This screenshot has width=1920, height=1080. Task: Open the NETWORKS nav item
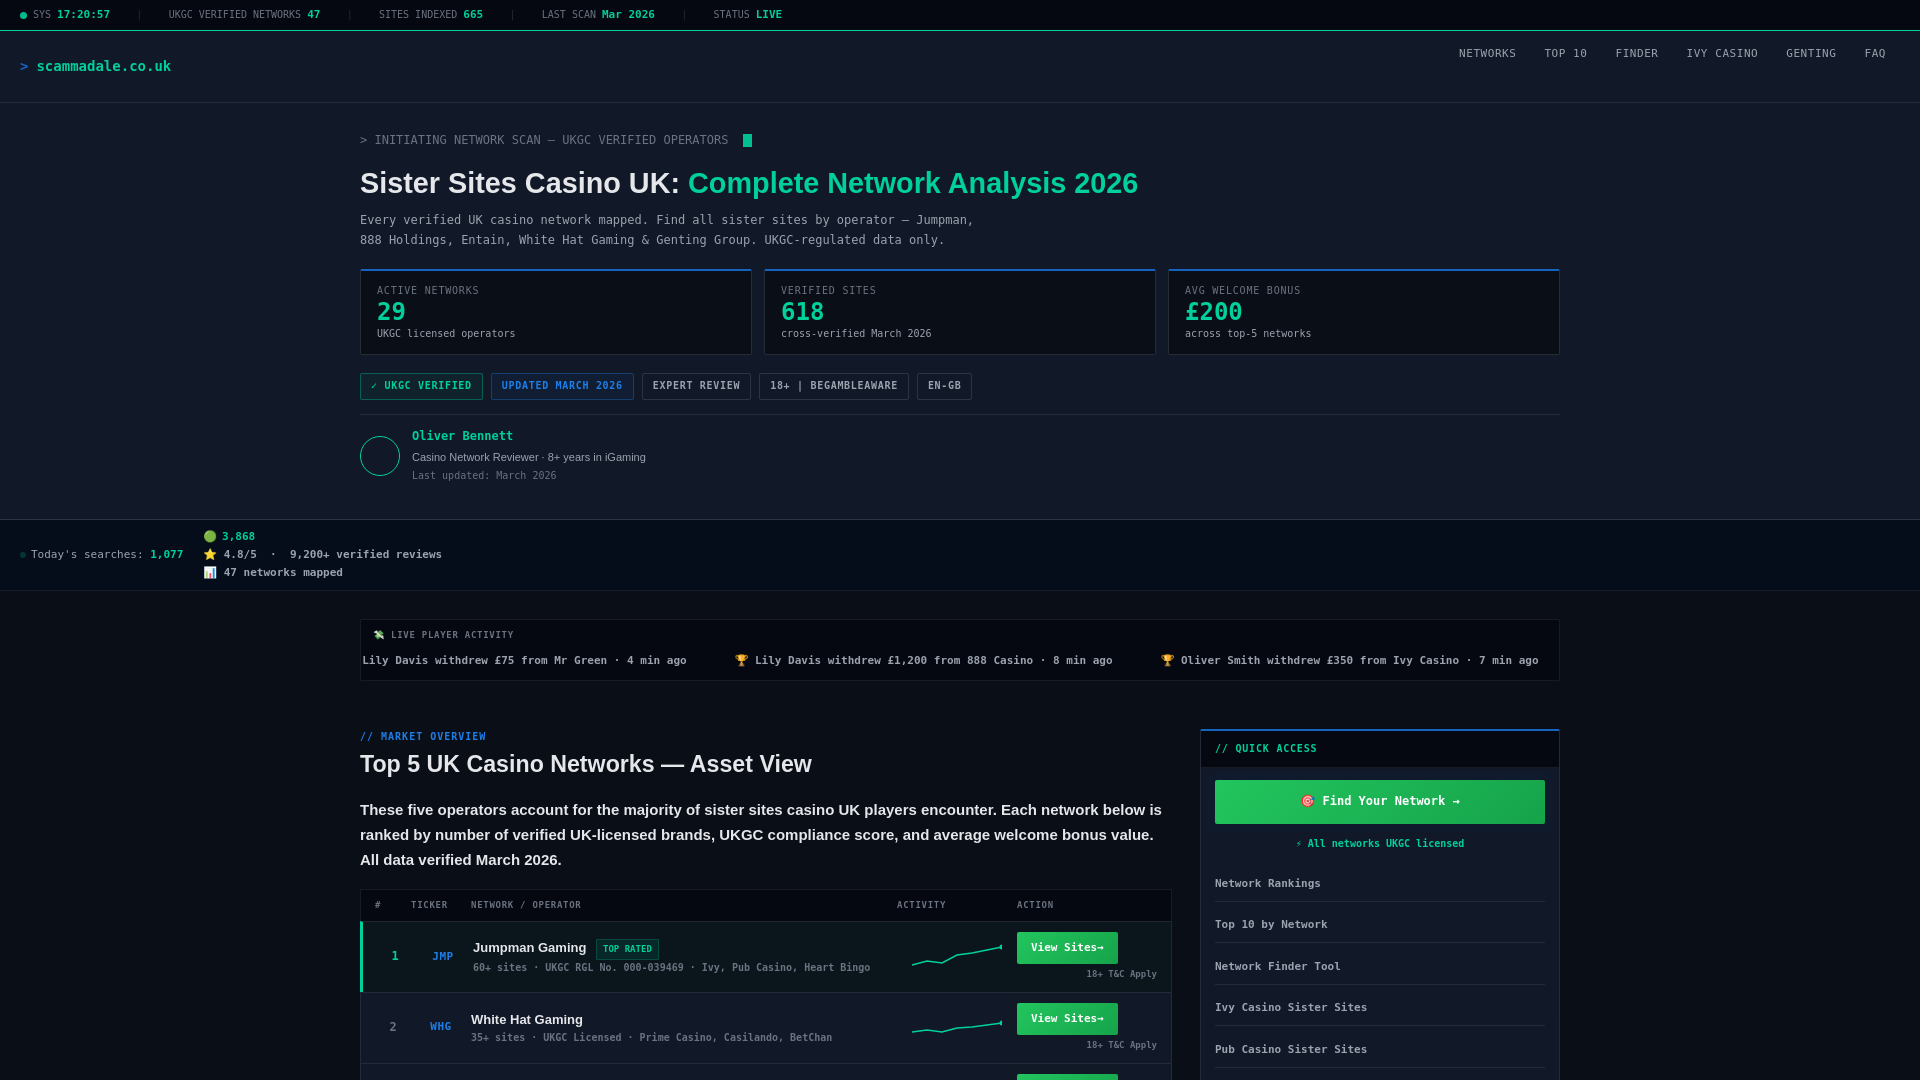pos(1487,54)
